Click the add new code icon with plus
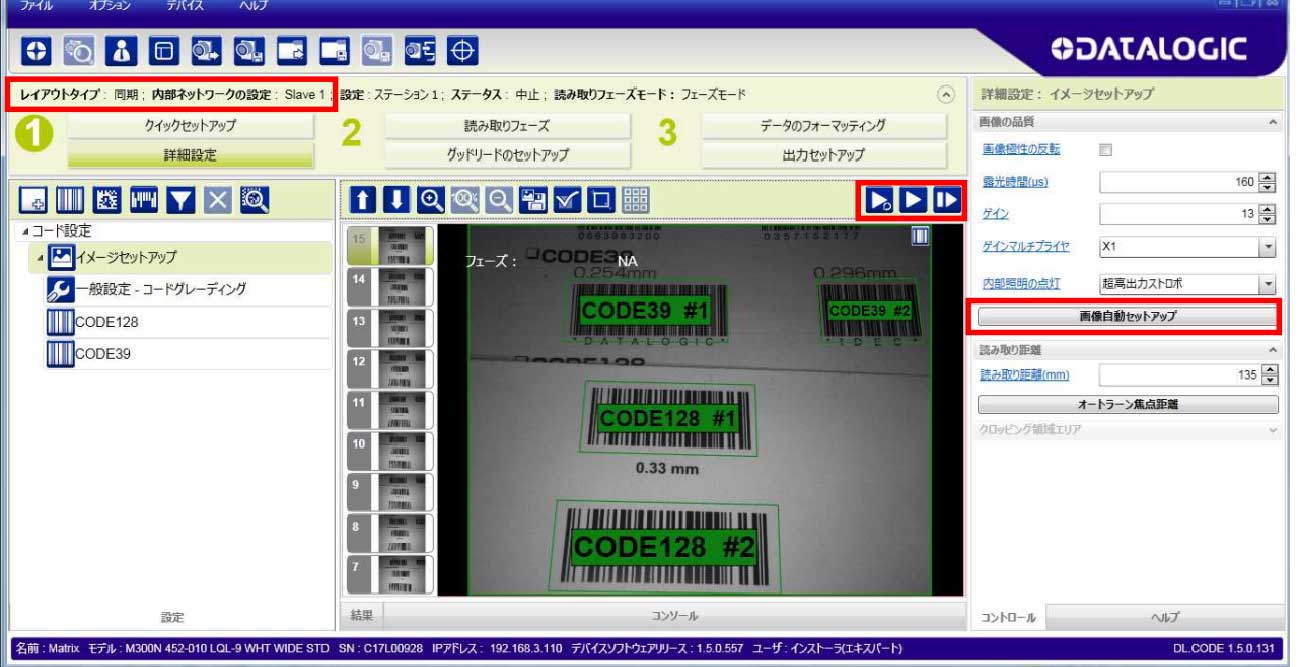 click(33, 200)
